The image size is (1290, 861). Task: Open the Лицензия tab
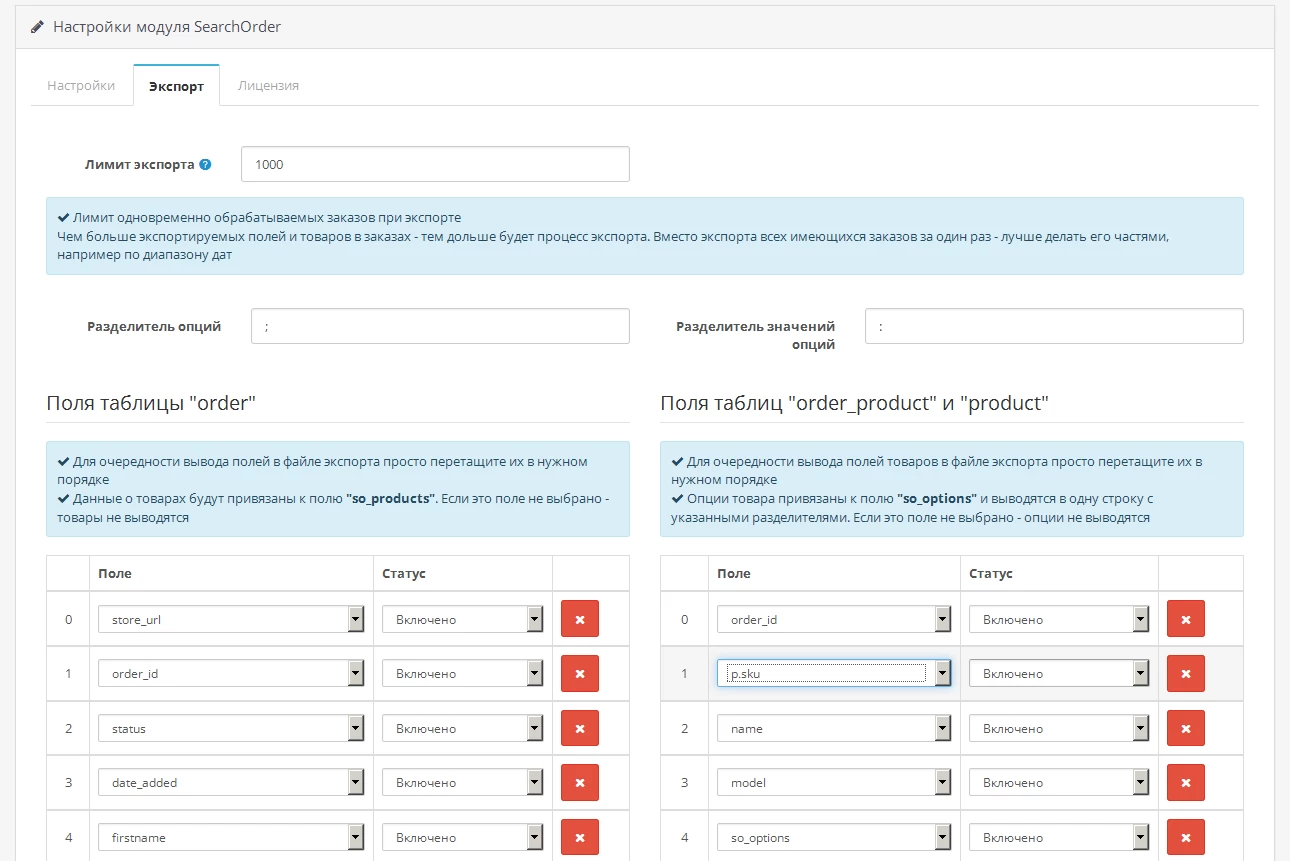pyautogui.click(x=268, y=85)
